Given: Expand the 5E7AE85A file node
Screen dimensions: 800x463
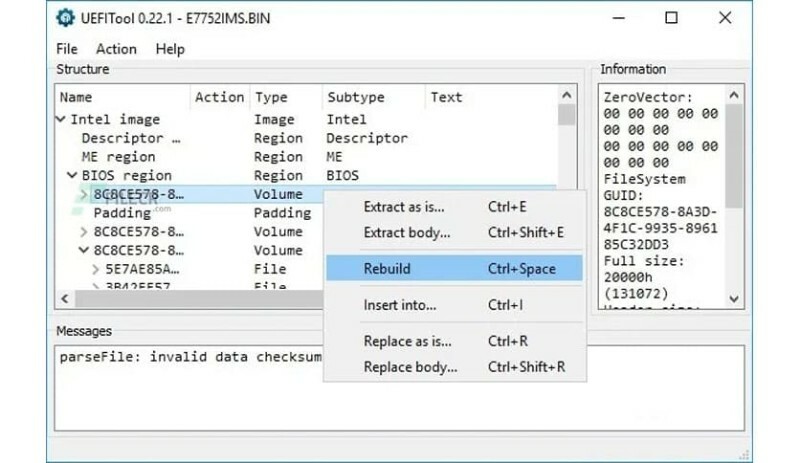Looking at the screenshot, I should [96, 269].
